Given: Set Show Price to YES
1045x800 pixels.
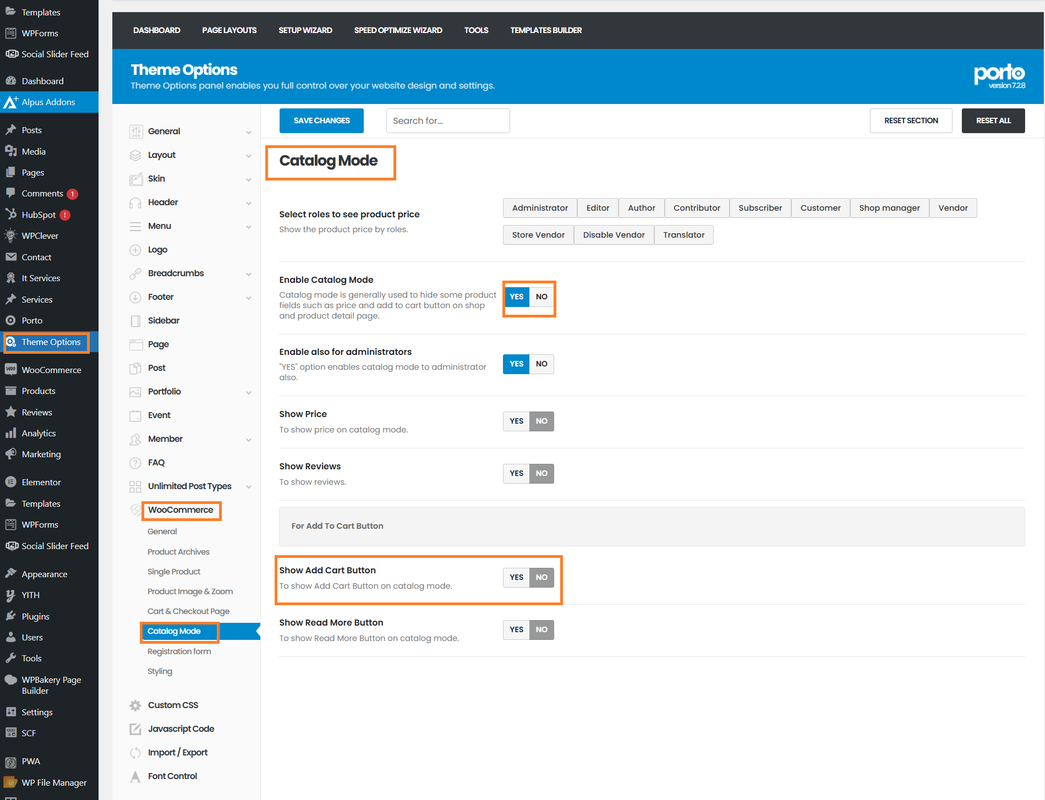Looking at the screenshot, I should (x=517, y=421).
